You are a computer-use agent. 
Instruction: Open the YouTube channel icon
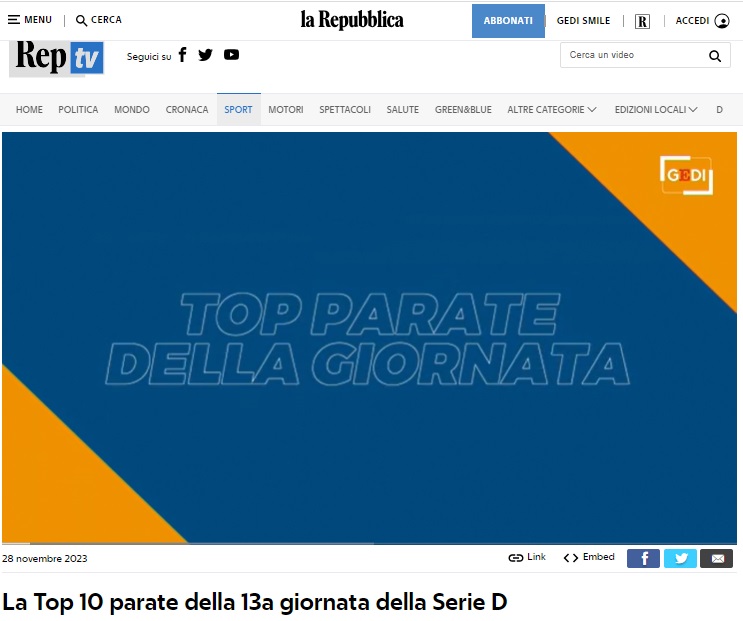(231, 55)
